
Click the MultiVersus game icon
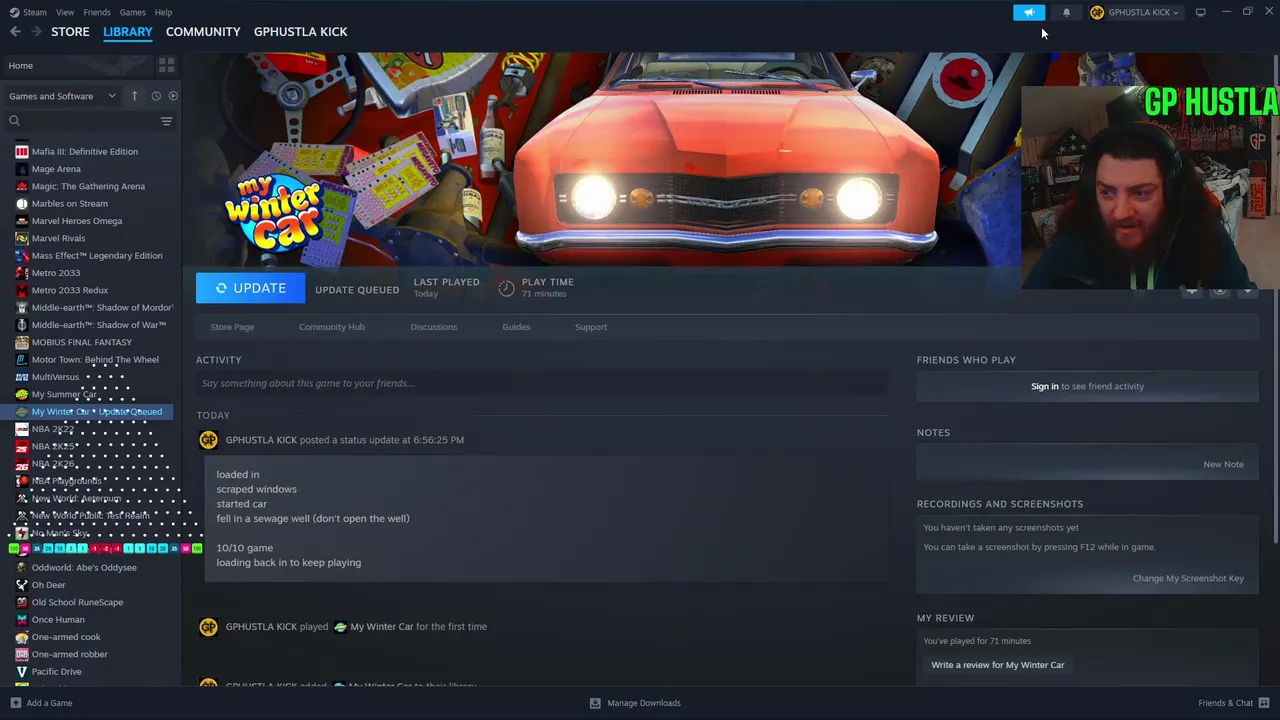click(22, 377)
